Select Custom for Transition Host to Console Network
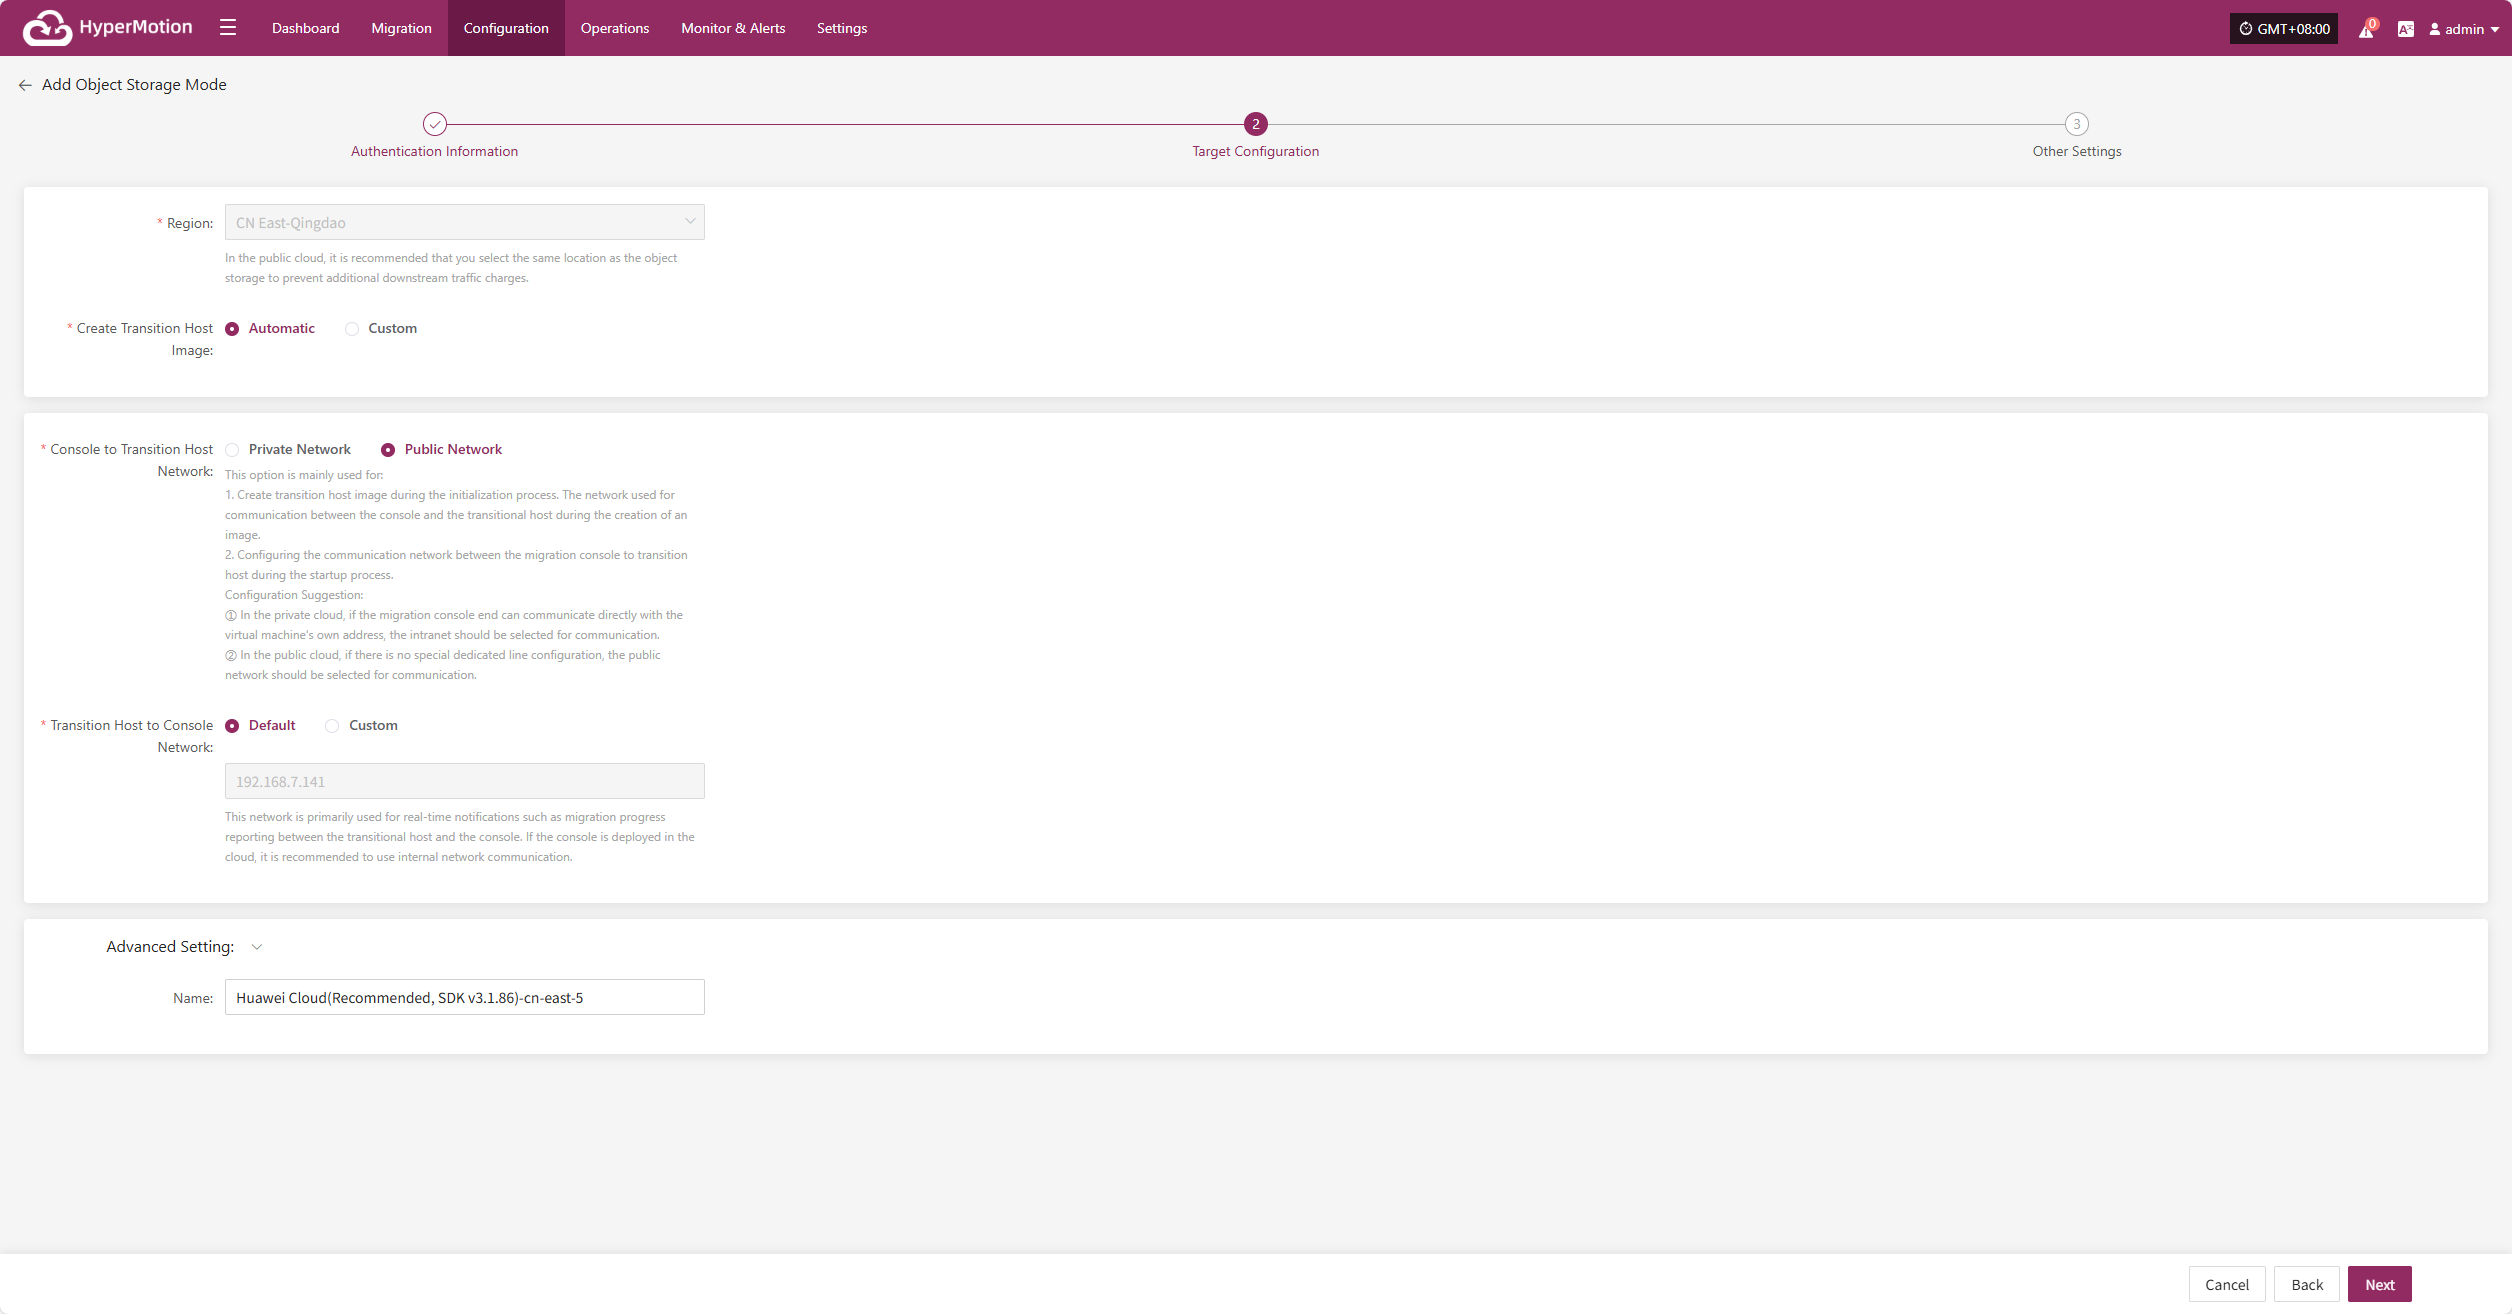 point(361,726)
